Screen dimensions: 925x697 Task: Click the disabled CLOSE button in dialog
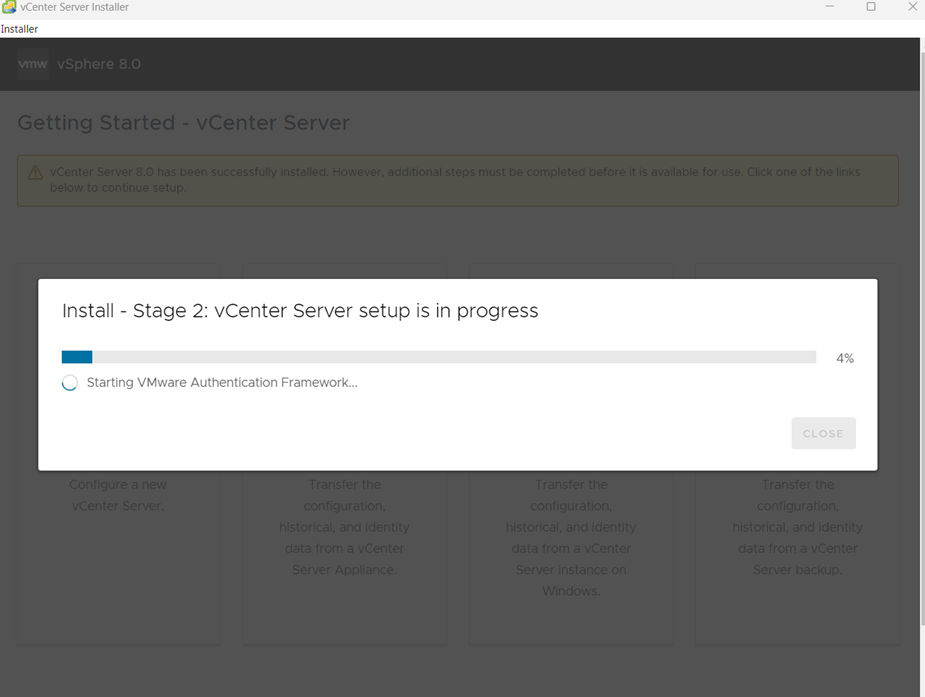click(823, 433)
